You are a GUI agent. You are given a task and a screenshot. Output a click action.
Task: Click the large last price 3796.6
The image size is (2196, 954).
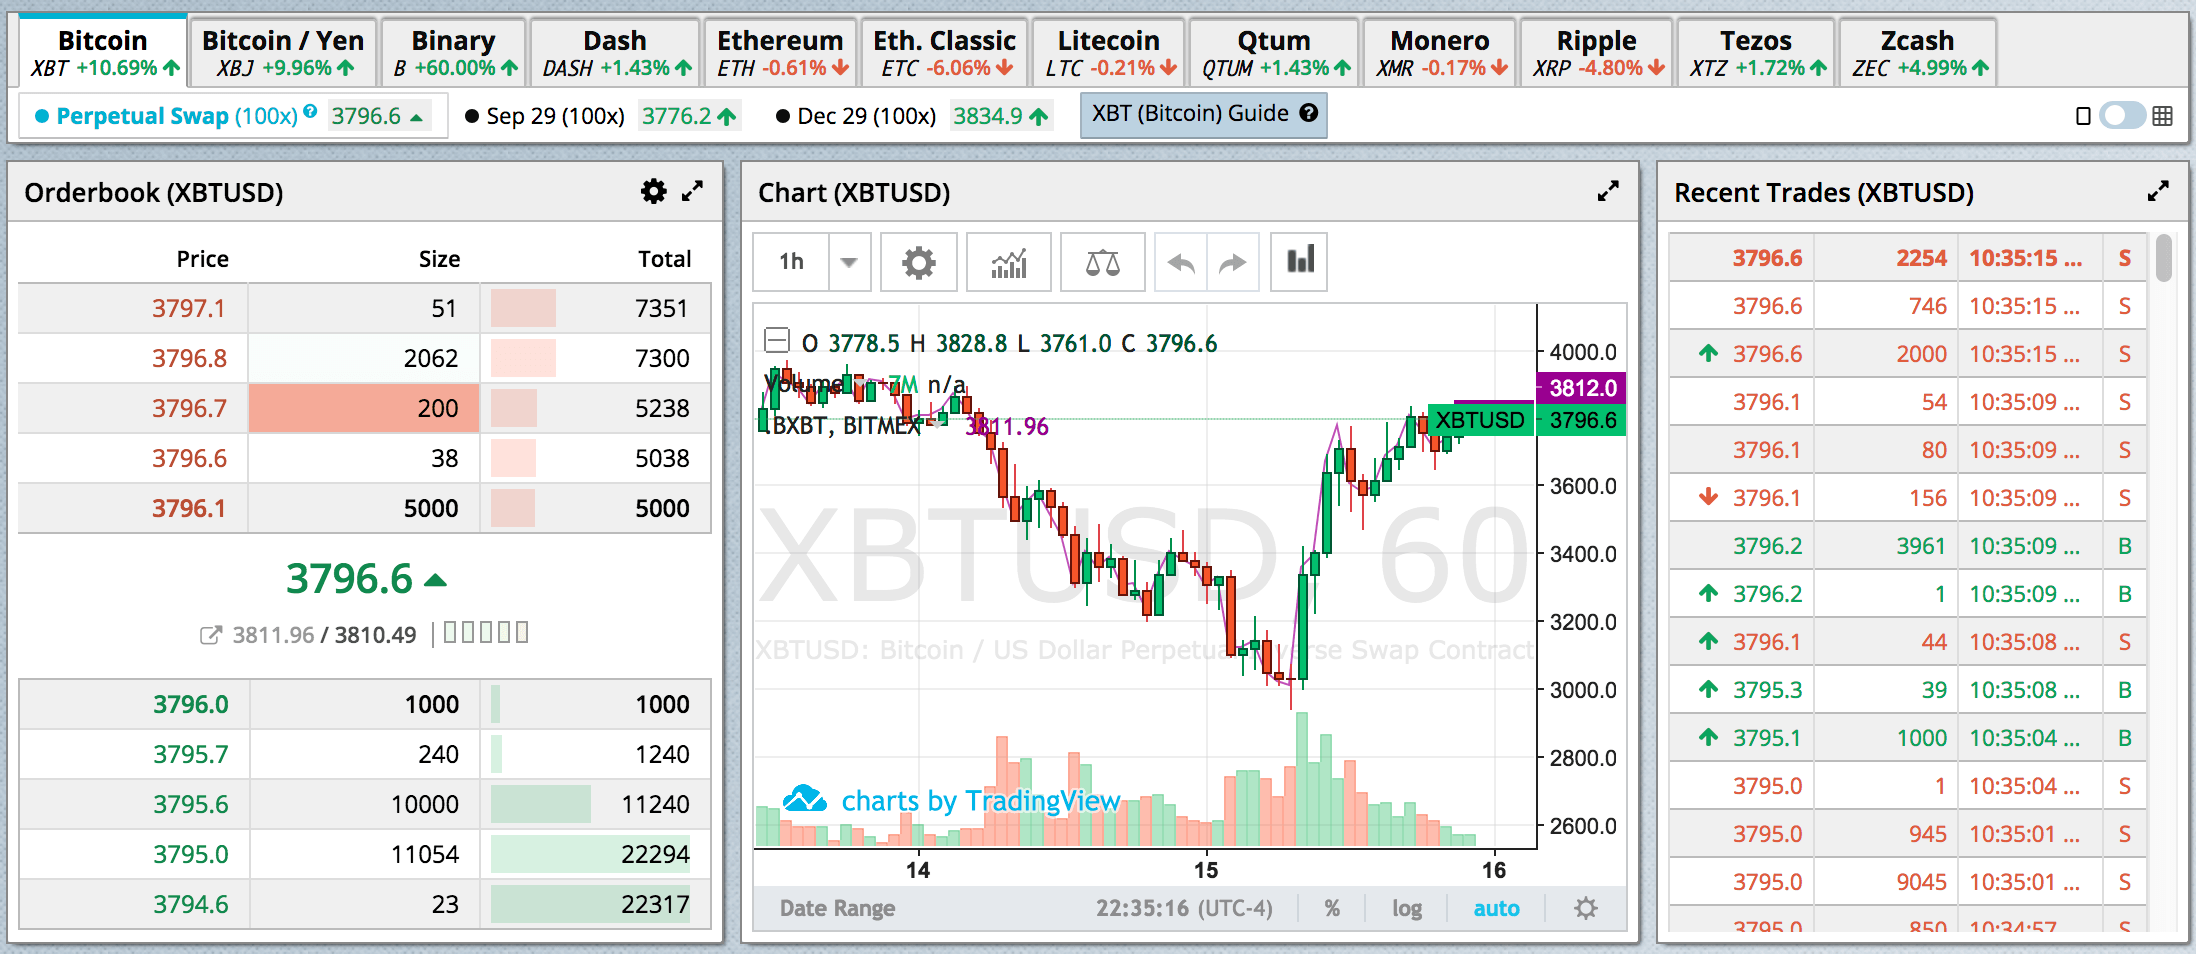(x=349, y=578)
